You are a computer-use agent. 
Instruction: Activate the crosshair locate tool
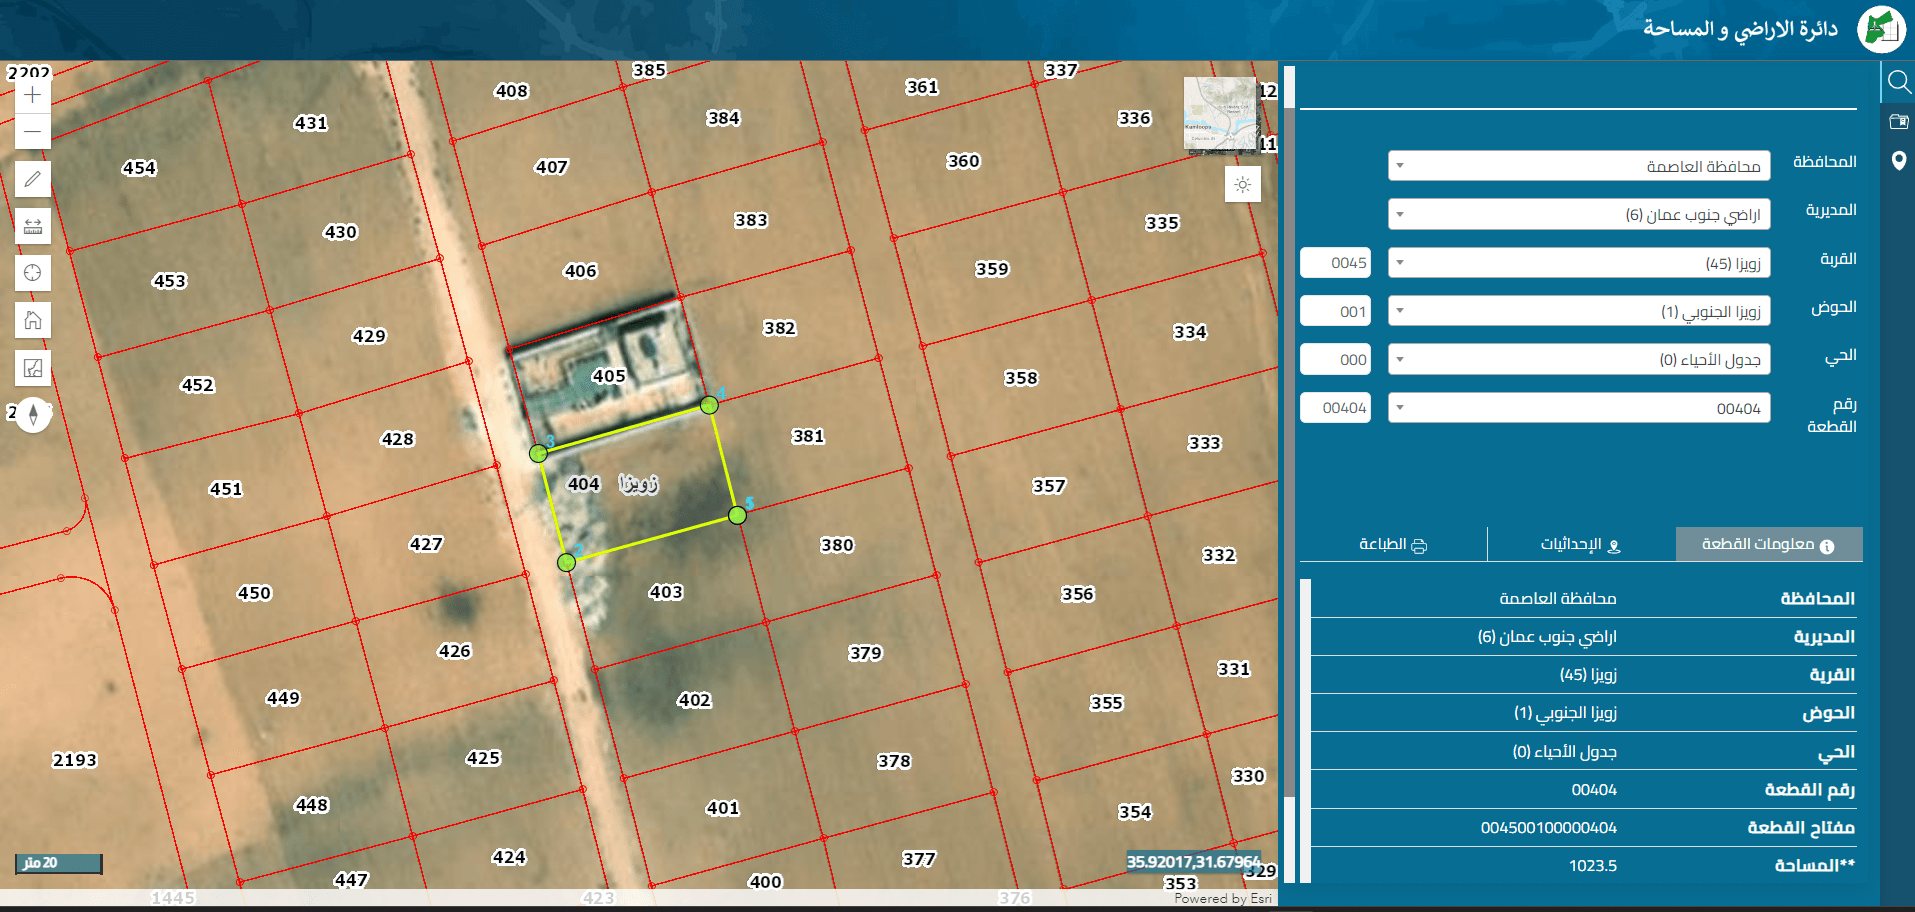(33, 273)
